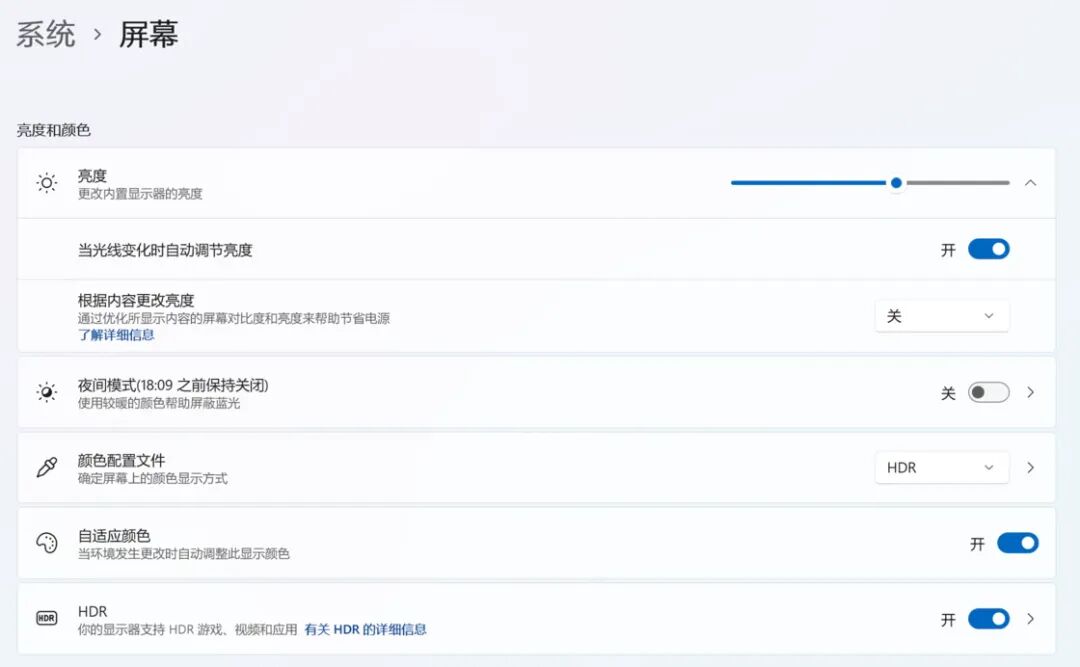Open 有关 HDR 的详细信息 link
Screen dimensions: 1080x667
pos(365,629)
